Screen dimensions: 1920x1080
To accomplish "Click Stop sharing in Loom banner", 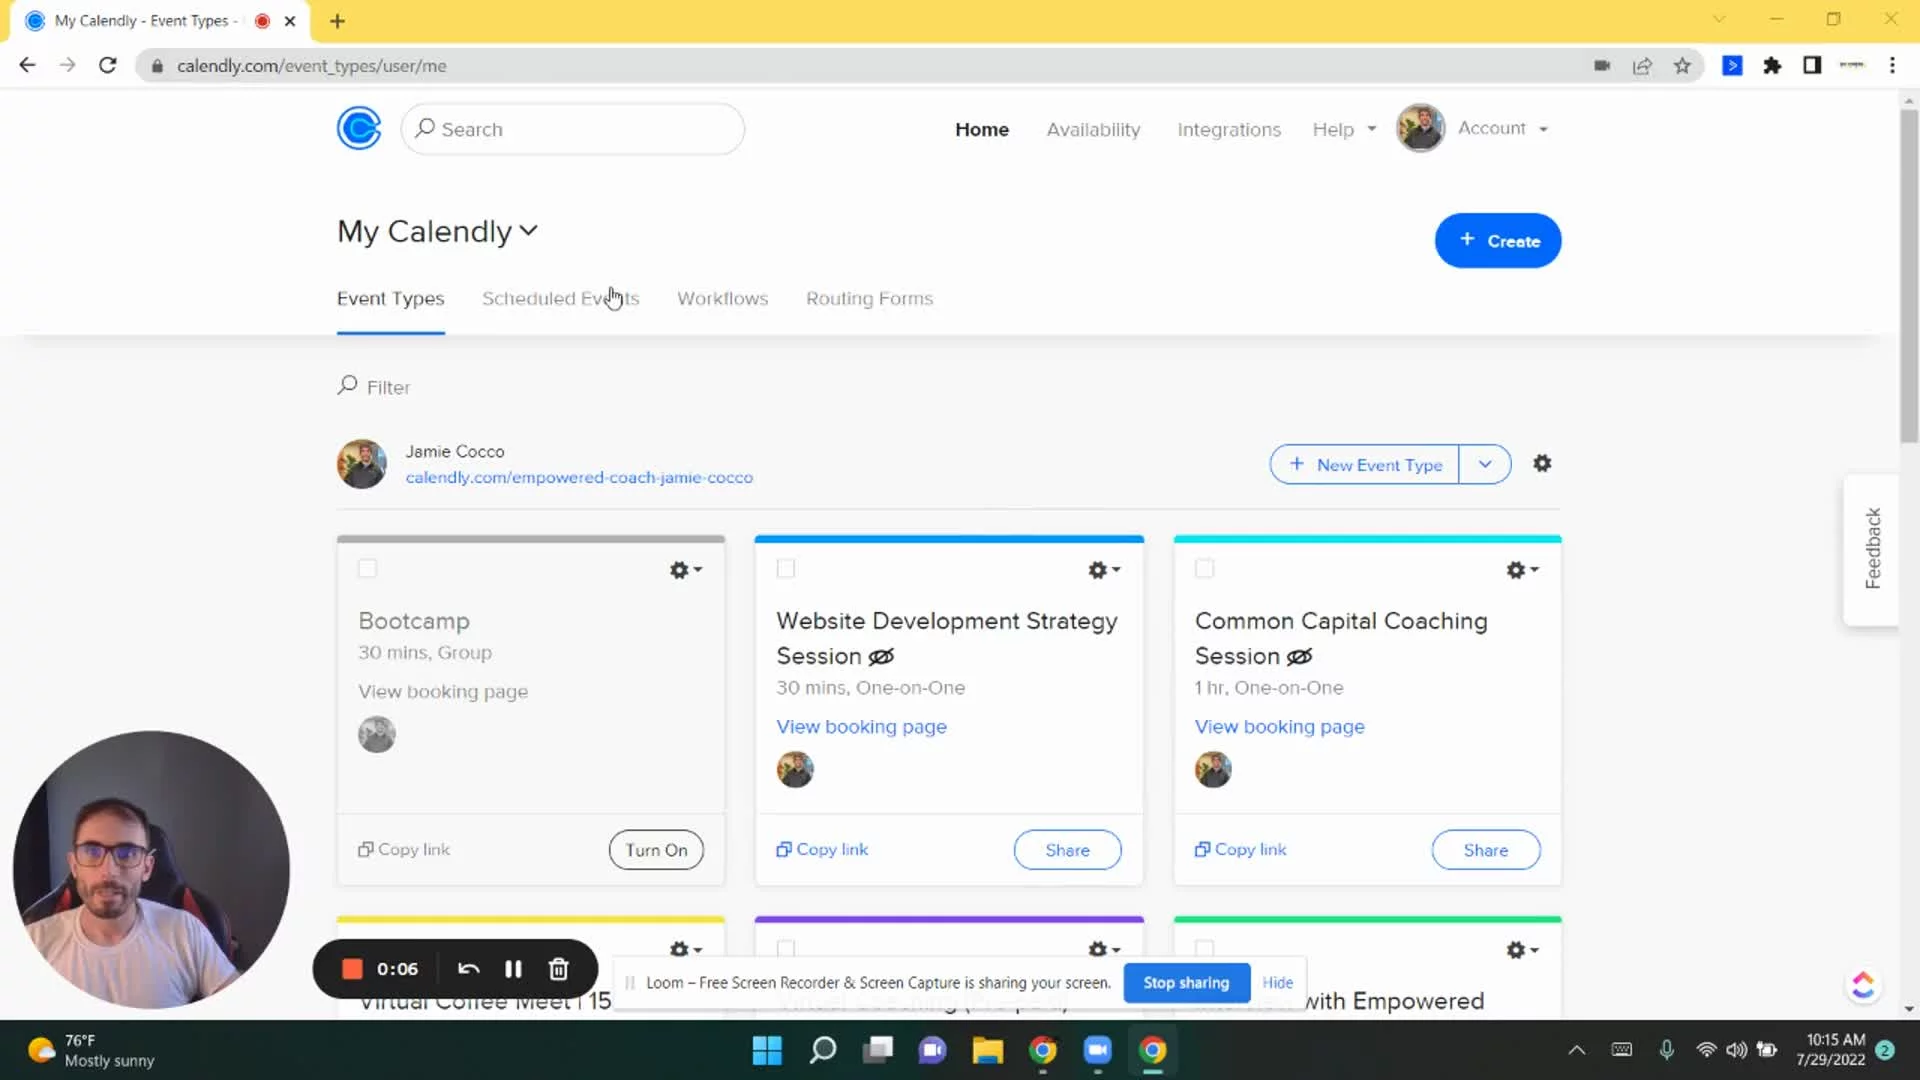I will coord(1186,983).
